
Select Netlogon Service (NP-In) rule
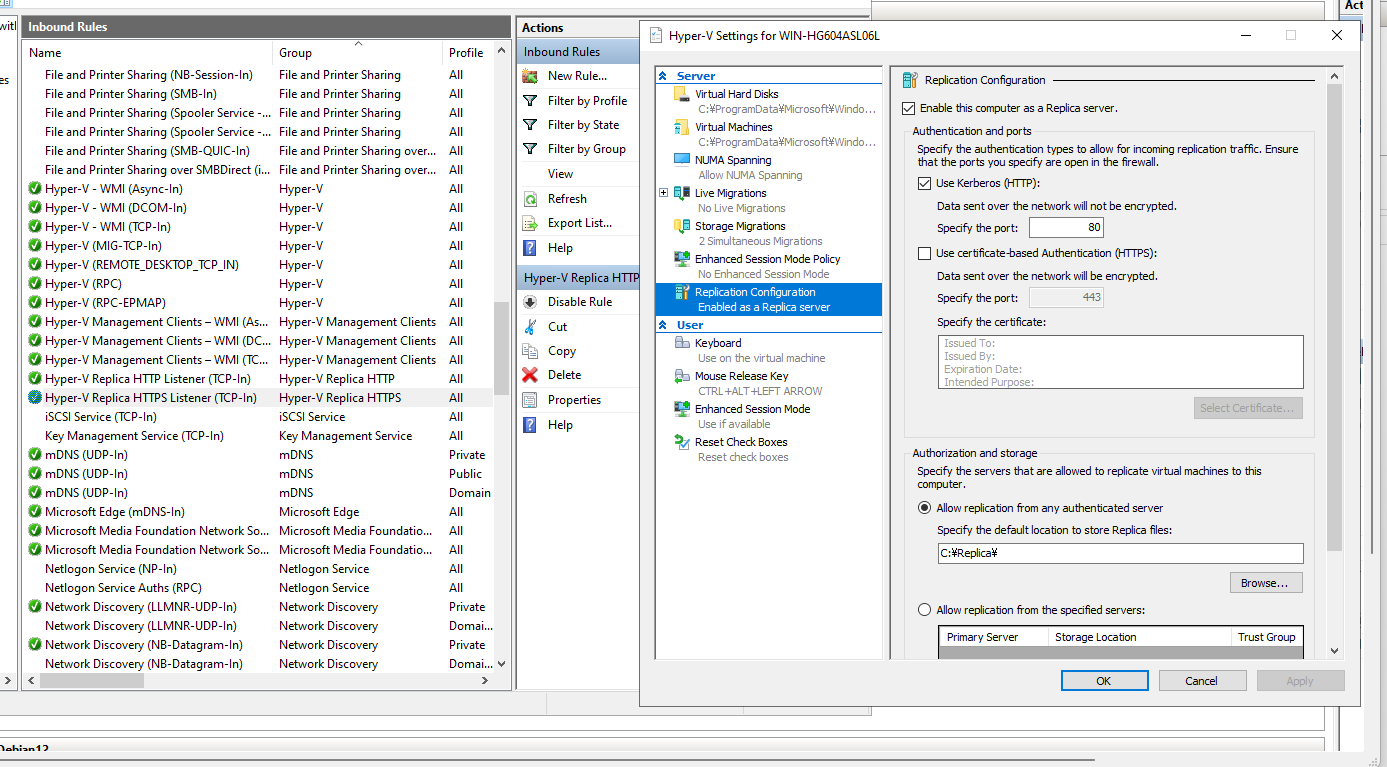[x=258, y=569]
